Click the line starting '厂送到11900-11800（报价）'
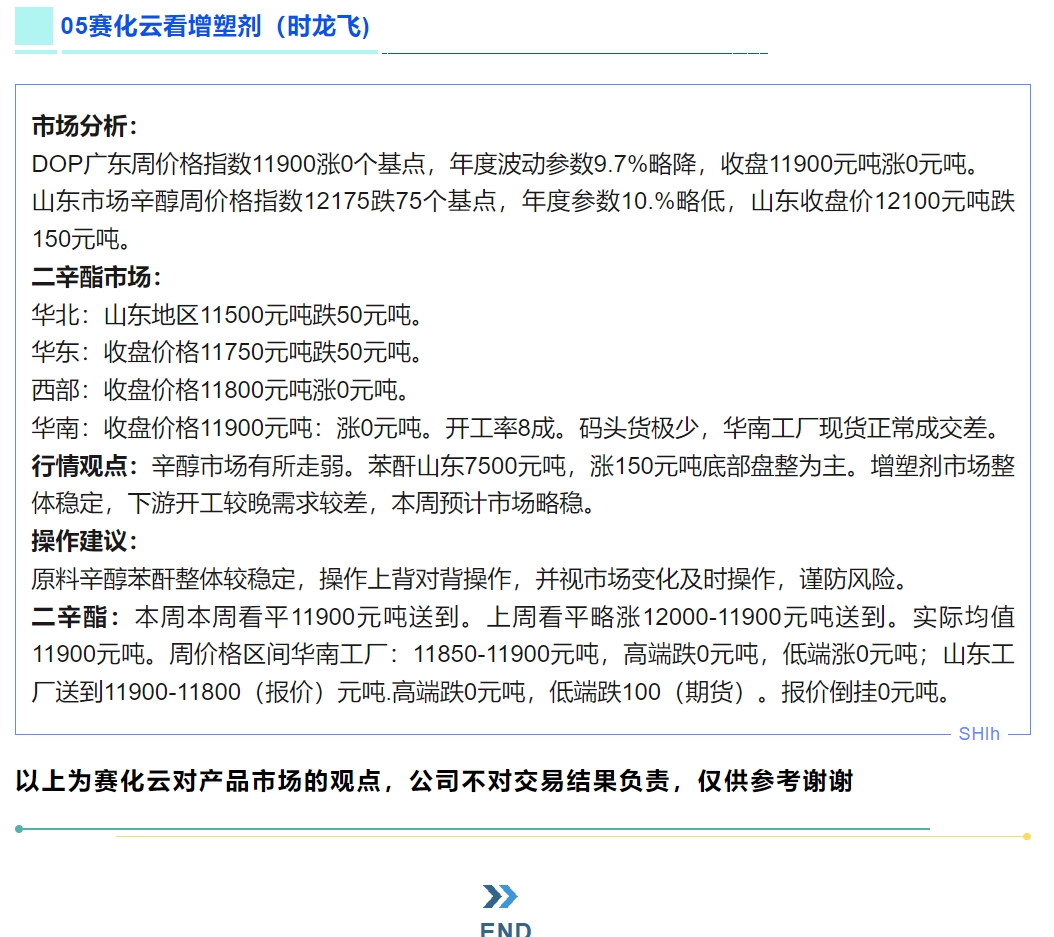 (x=492, y=692)
